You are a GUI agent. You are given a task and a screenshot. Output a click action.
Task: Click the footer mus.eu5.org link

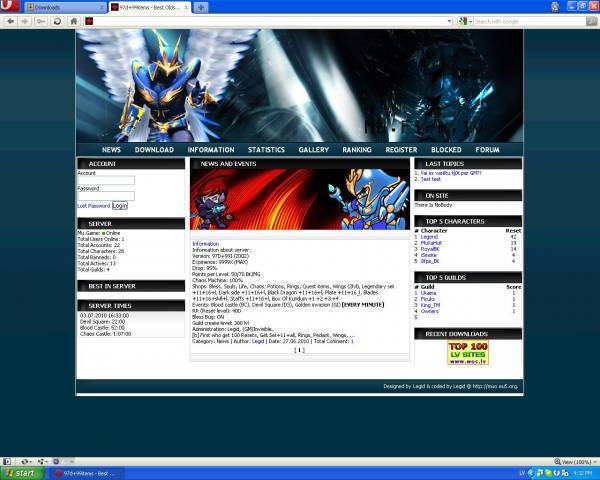click(495, 386)
